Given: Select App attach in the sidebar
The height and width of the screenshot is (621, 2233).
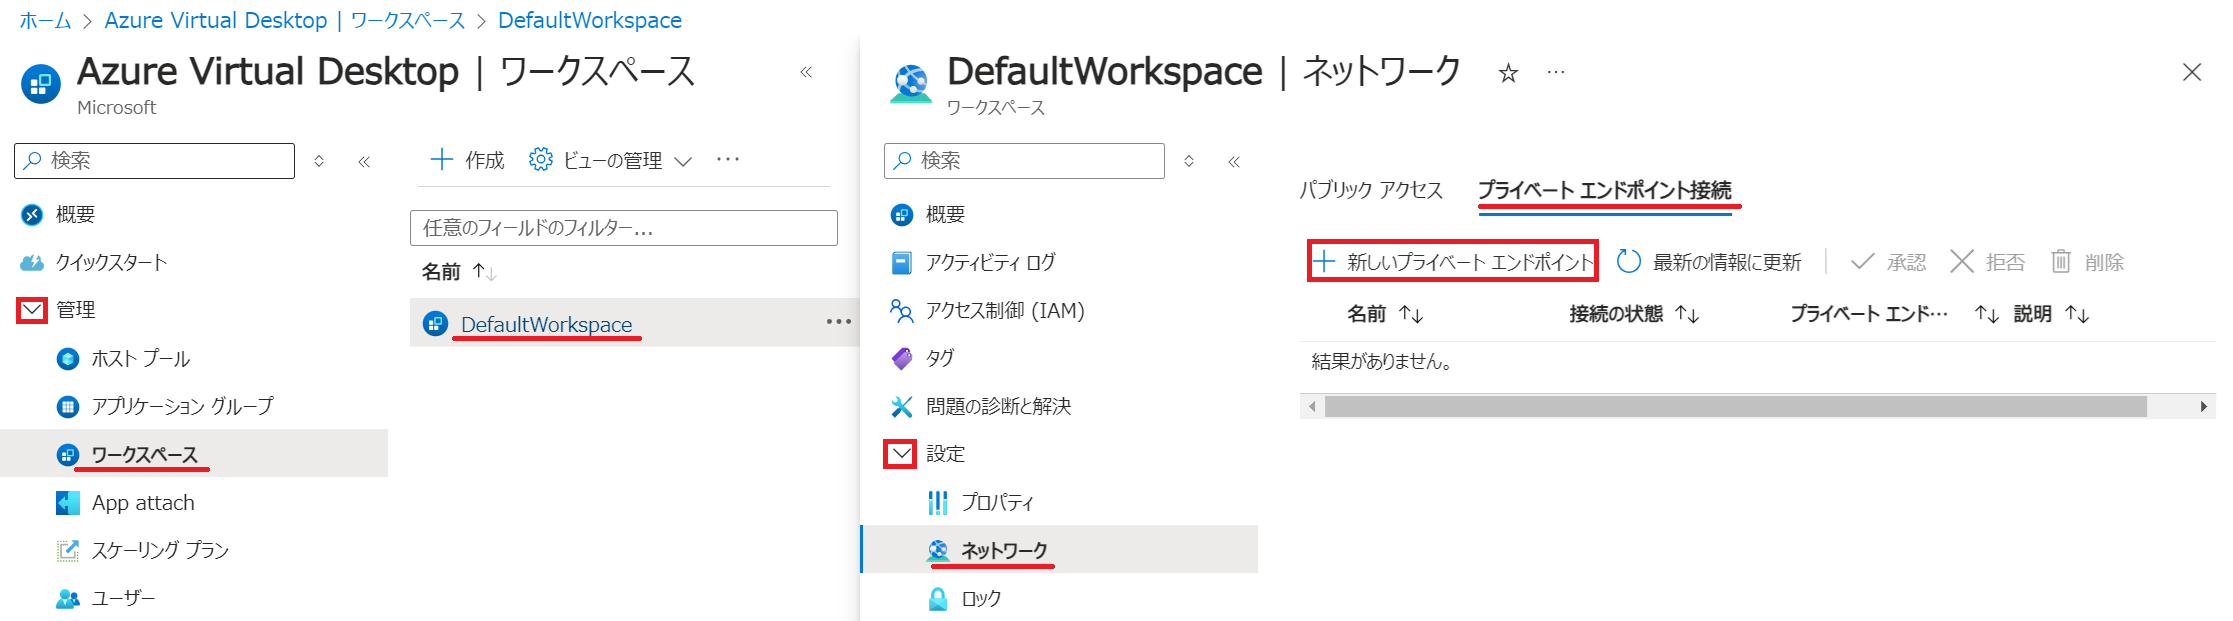Looking at the screenshot, I should click(143, 502).
